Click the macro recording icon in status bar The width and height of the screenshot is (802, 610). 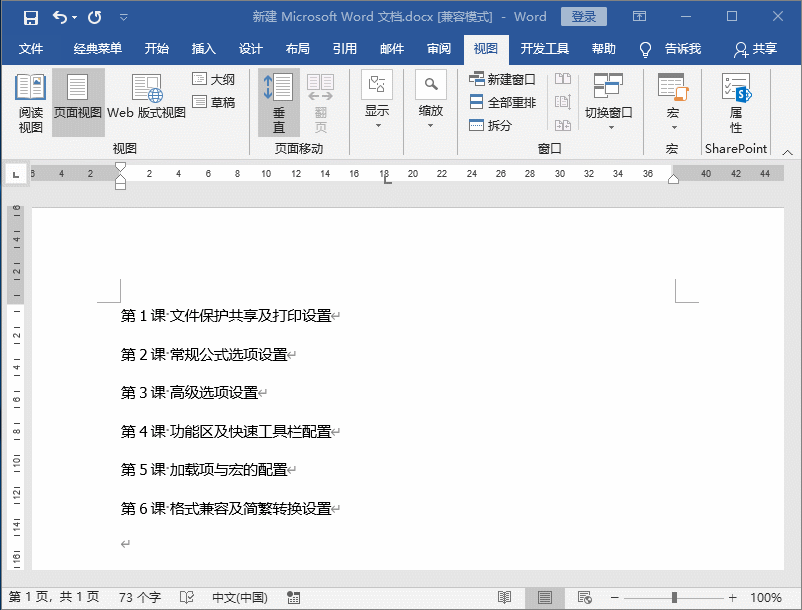click(294, 597)
